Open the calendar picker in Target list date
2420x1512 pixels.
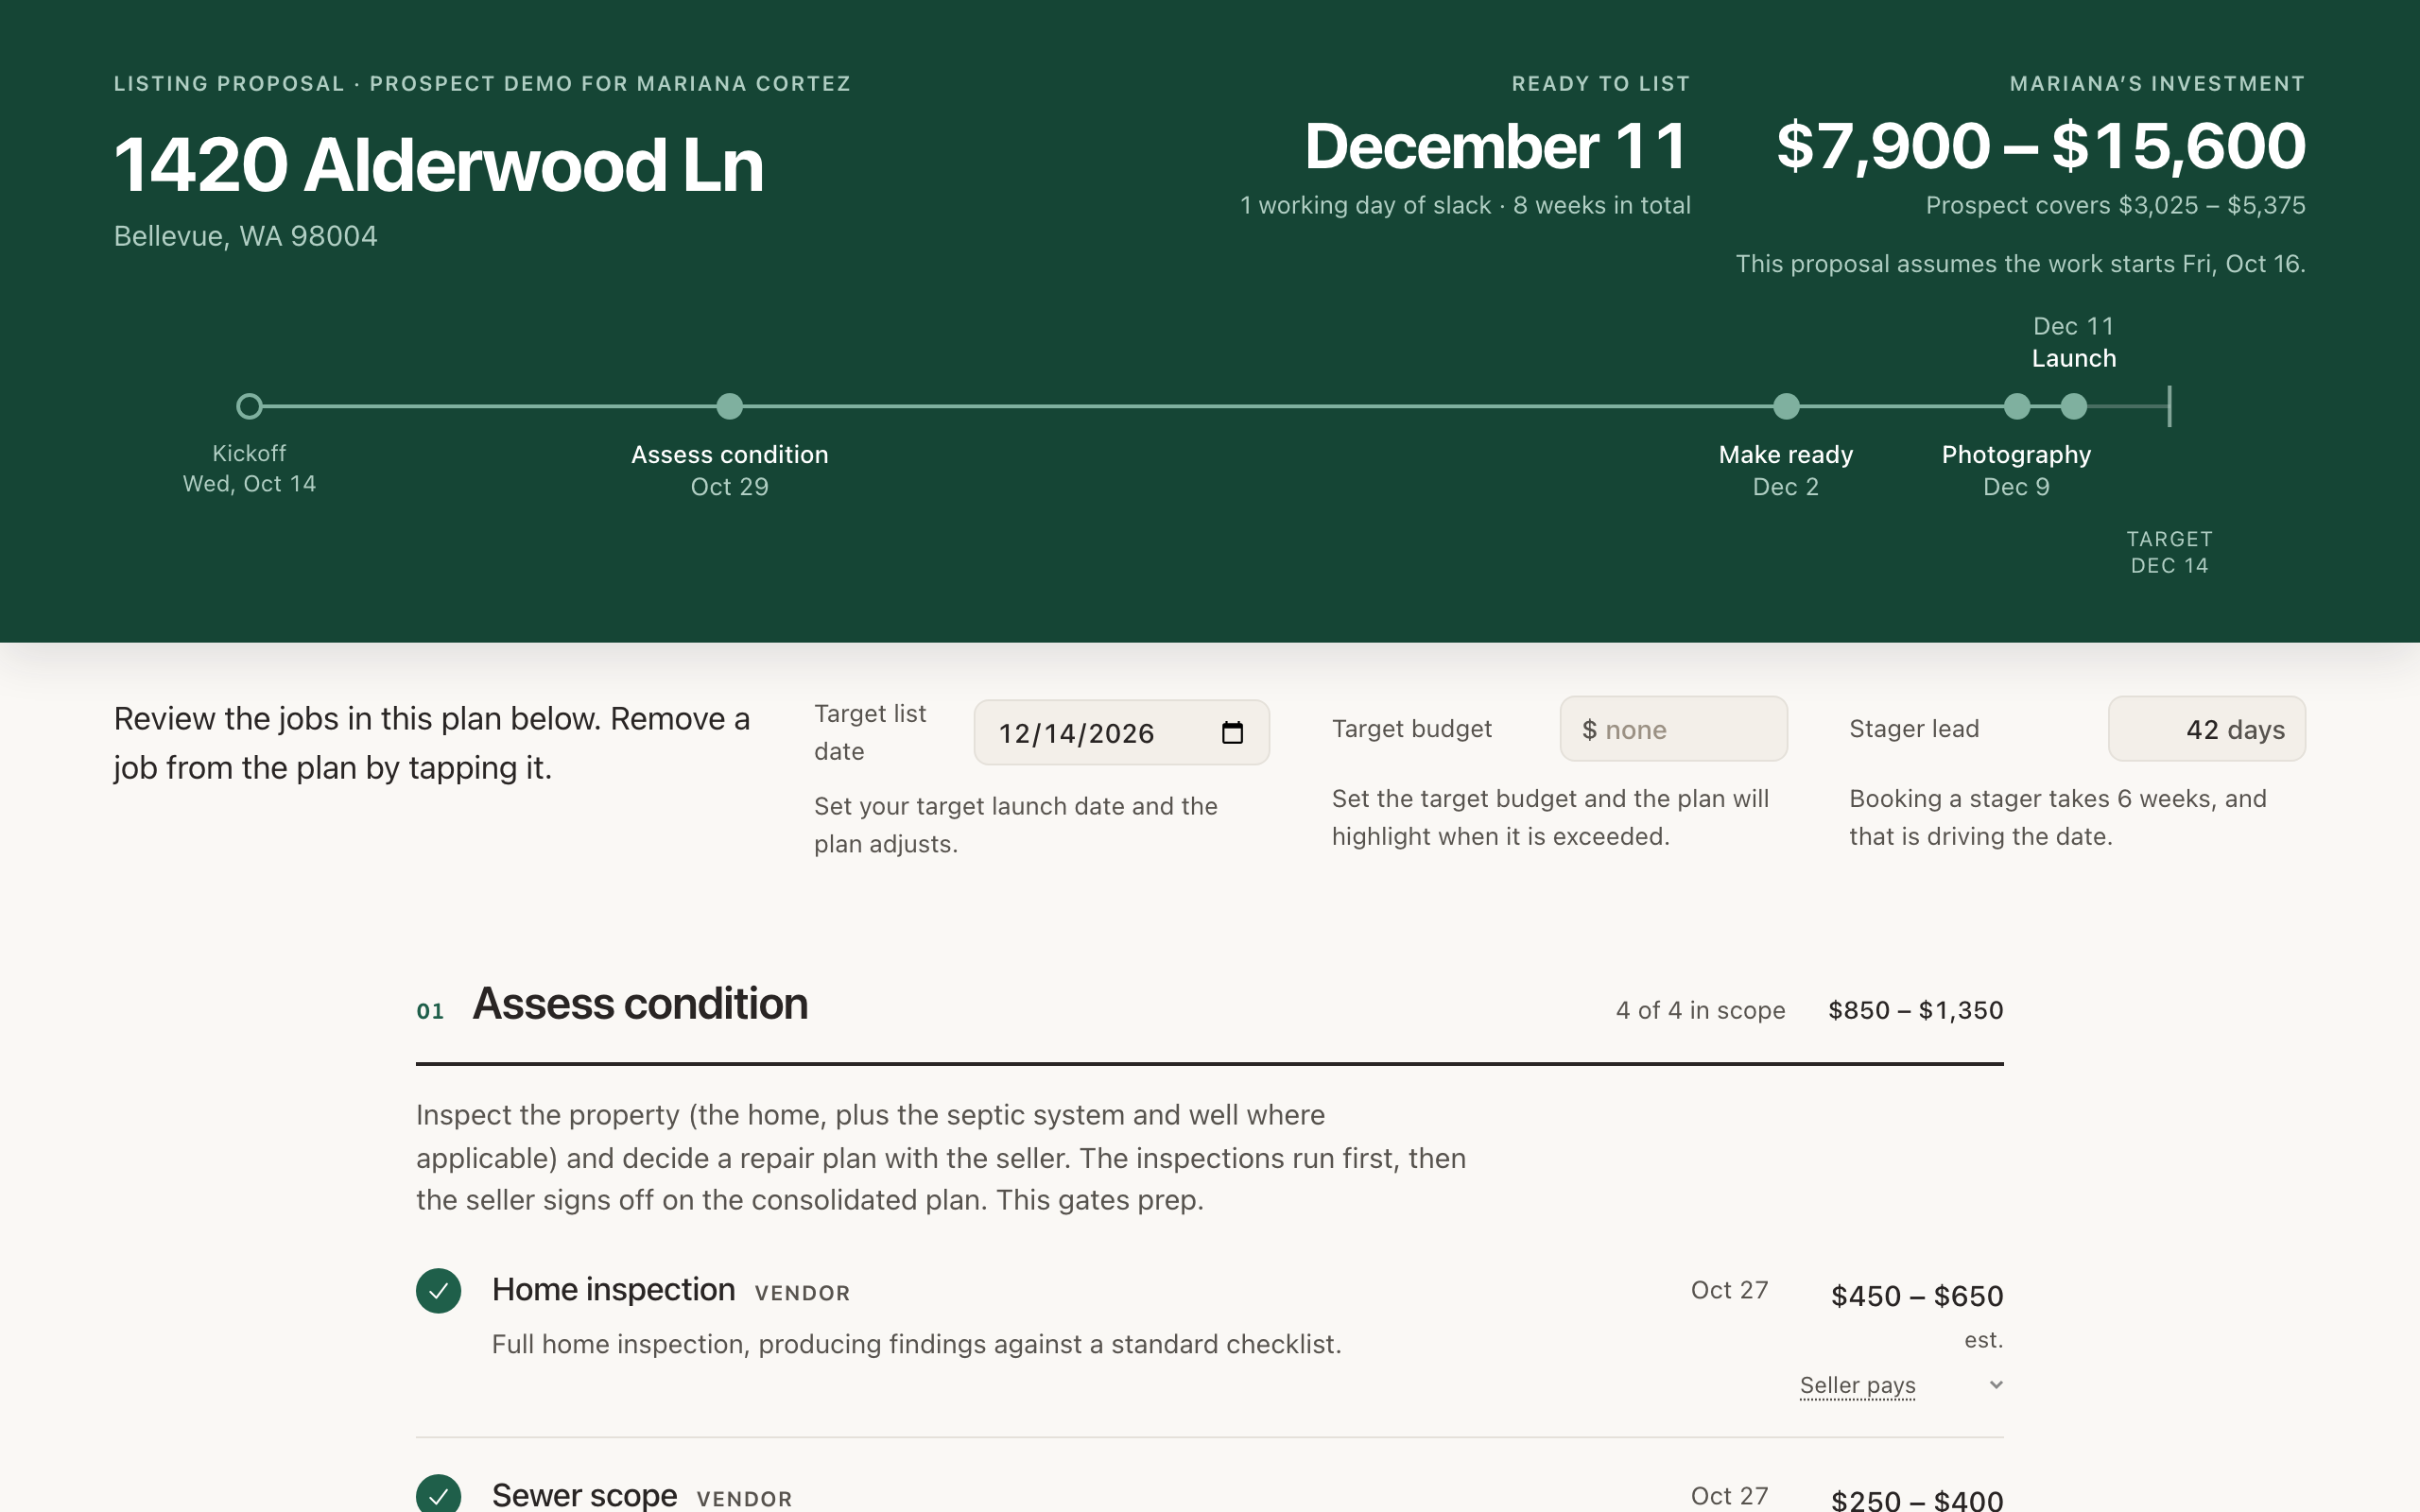pos(1232,733)
